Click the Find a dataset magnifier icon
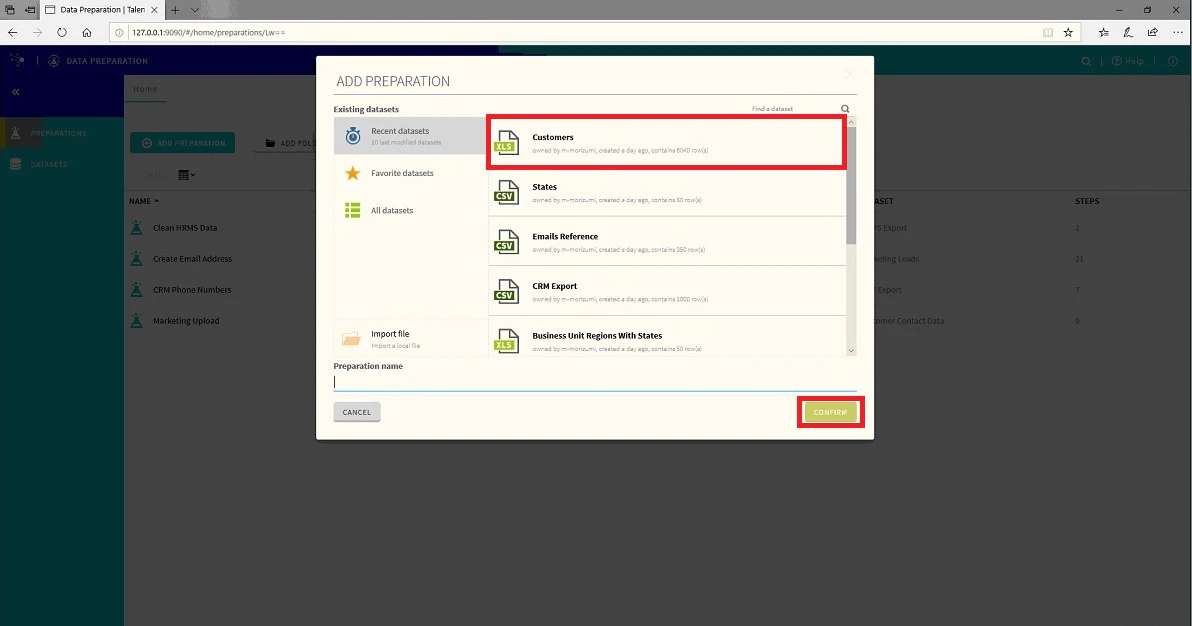This screenshot has height=626, width=1192. tap(845, 109)
